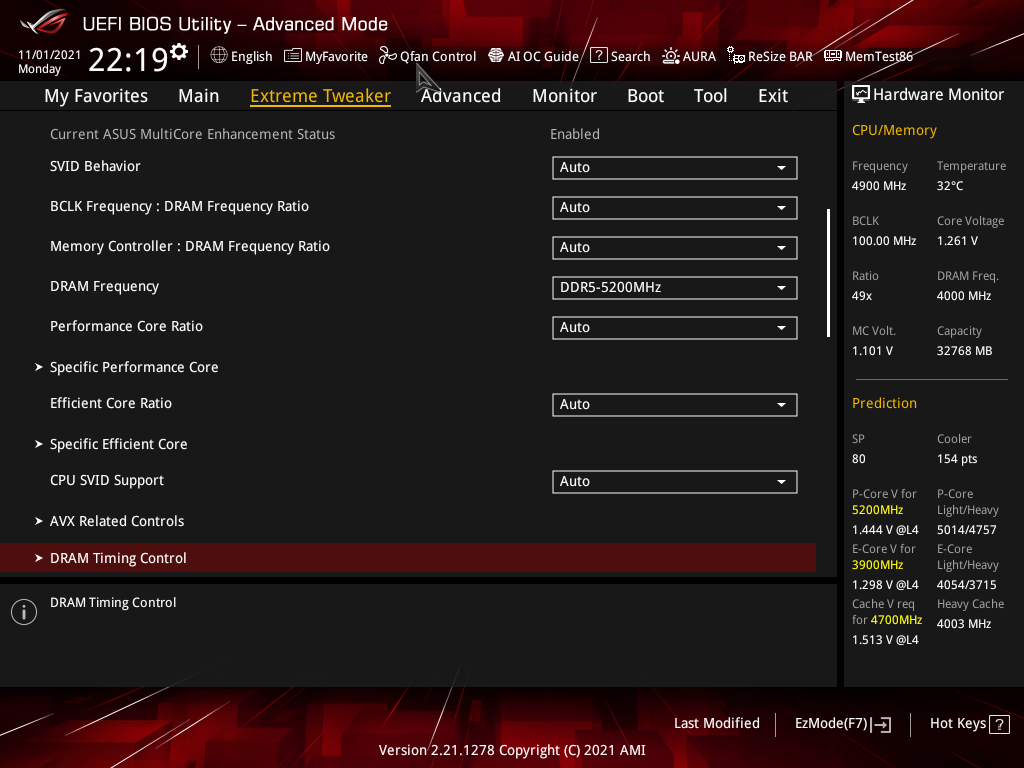Open SVID Behavior dropdown
Viewport: 1024px width, 768px height.
(675, 168)
